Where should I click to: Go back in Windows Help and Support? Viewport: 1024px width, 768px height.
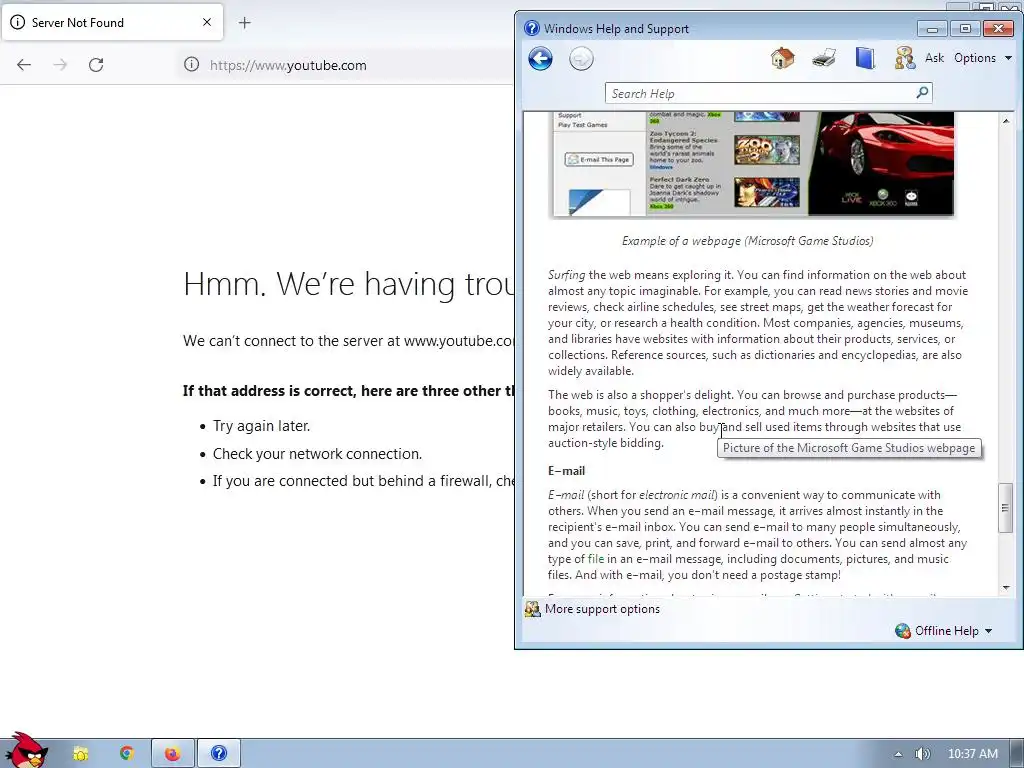[x=540, y=59]
